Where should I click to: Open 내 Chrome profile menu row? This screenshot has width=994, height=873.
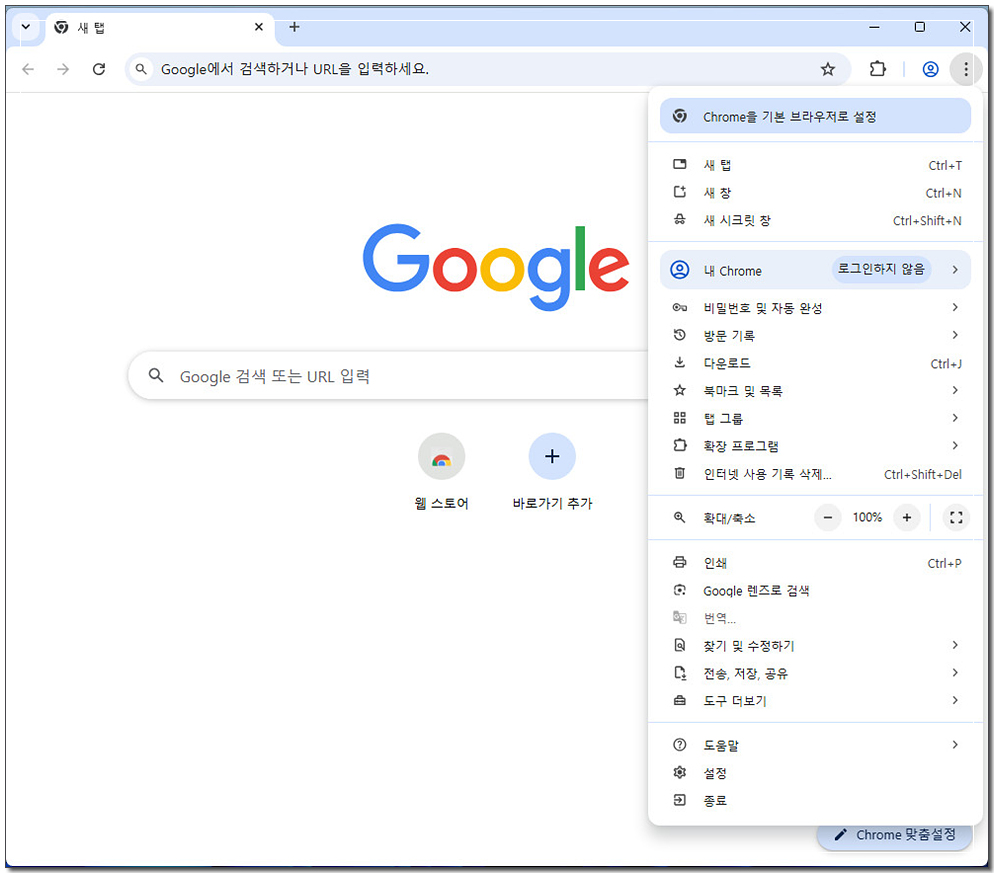pyautogui.click(x=815, y=270)
